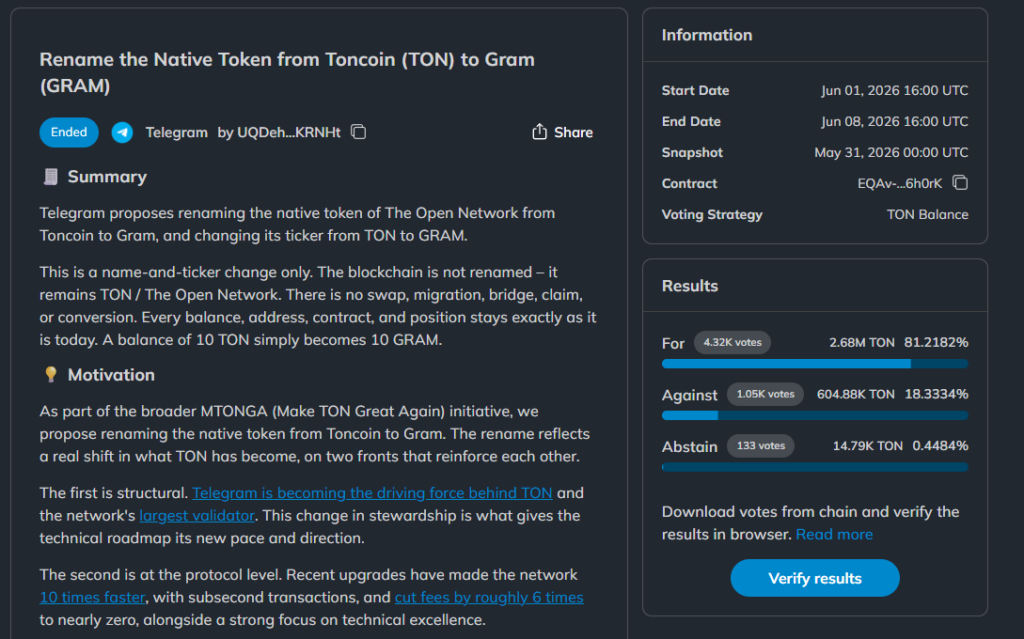Image resolution: width=1024 pixels, height=639 pixels.
Task: Open the largest validator link
Action: [x=197, y=516]
